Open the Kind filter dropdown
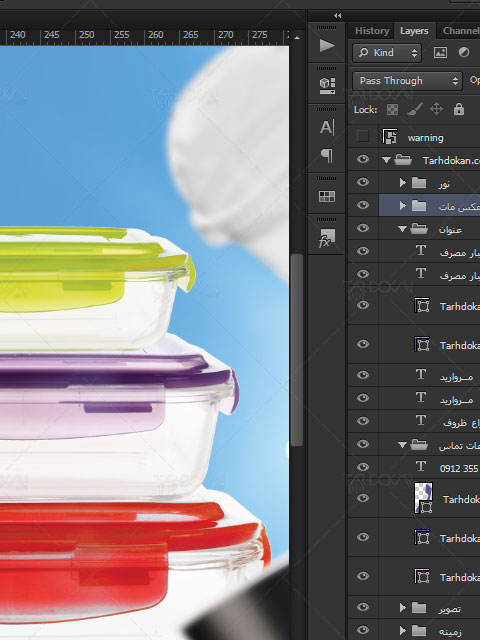The width and height of the screenshot is (480, 640). coord(387,53)
